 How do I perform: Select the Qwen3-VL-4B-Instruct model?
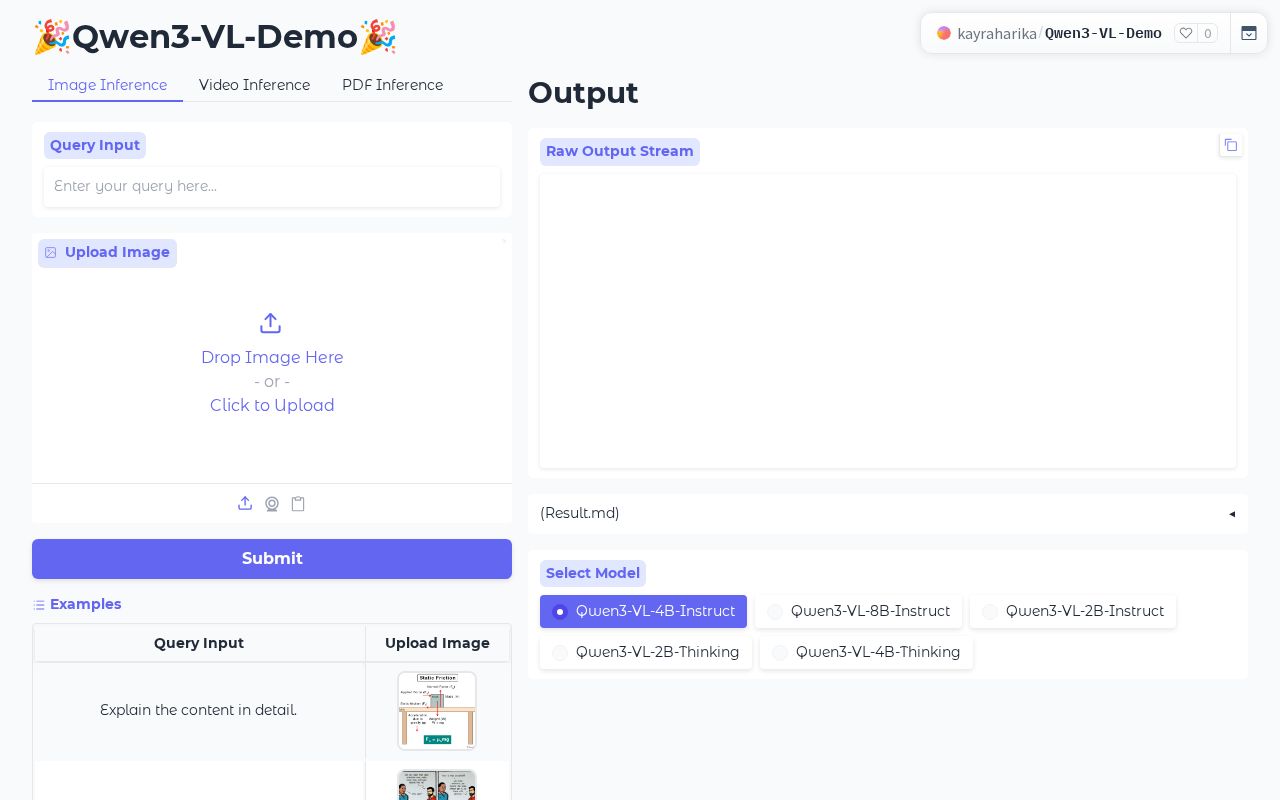point(643,611)
